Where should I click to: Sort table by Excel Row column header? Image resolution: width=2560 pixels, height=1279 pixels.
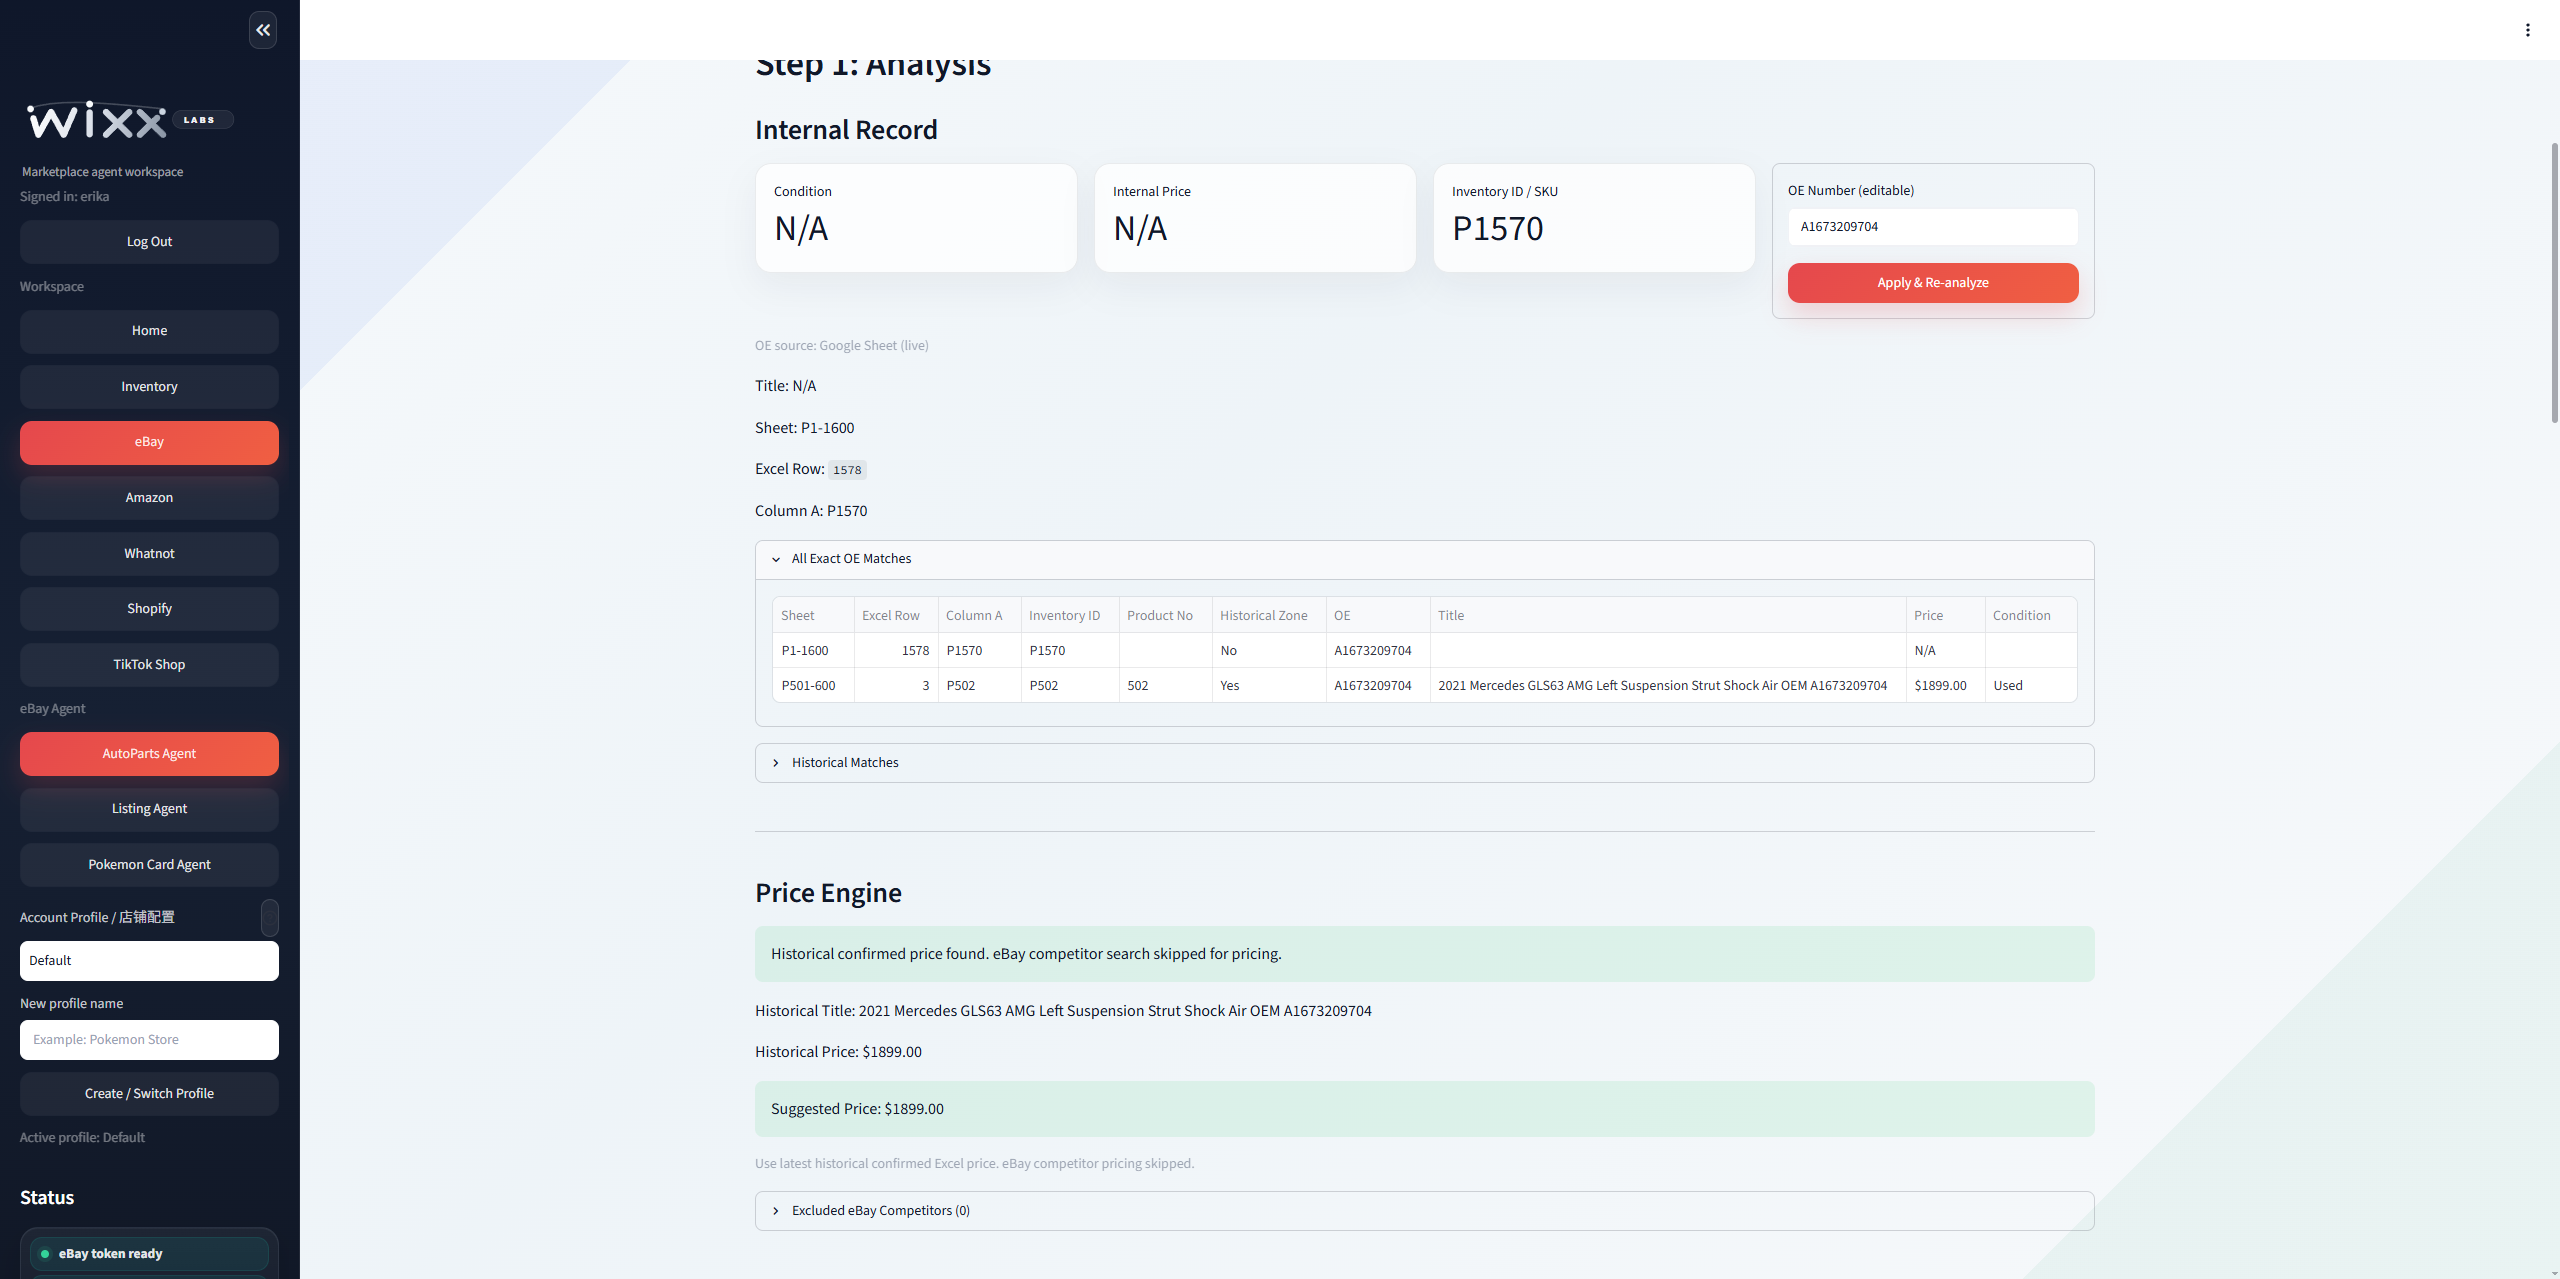pos(896,616)
